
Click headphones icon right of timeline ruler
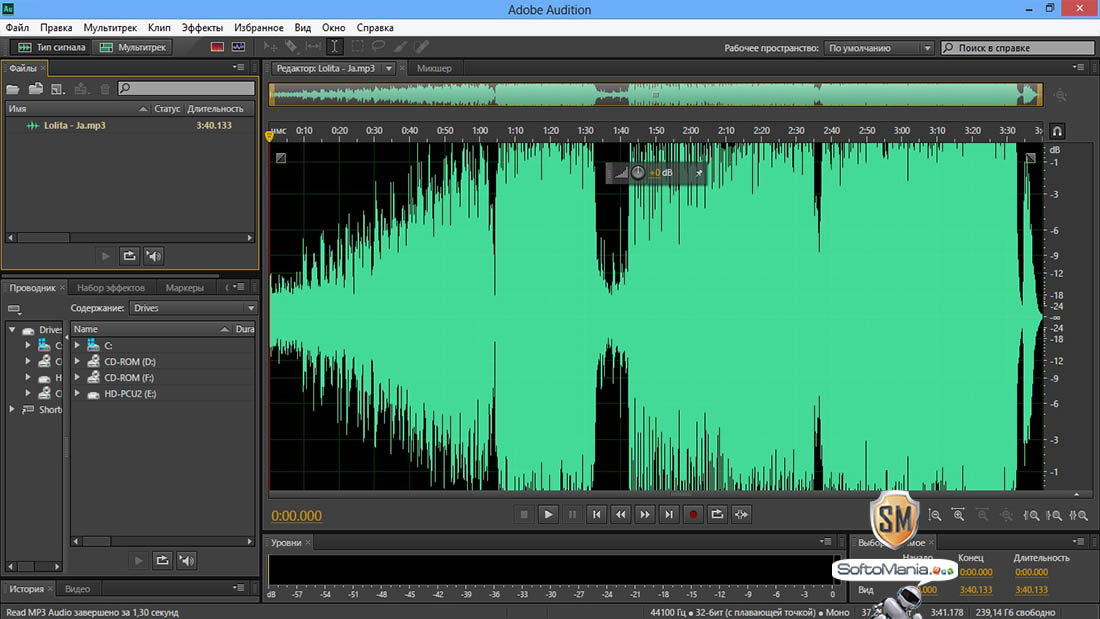click(x=1057, y=131)
